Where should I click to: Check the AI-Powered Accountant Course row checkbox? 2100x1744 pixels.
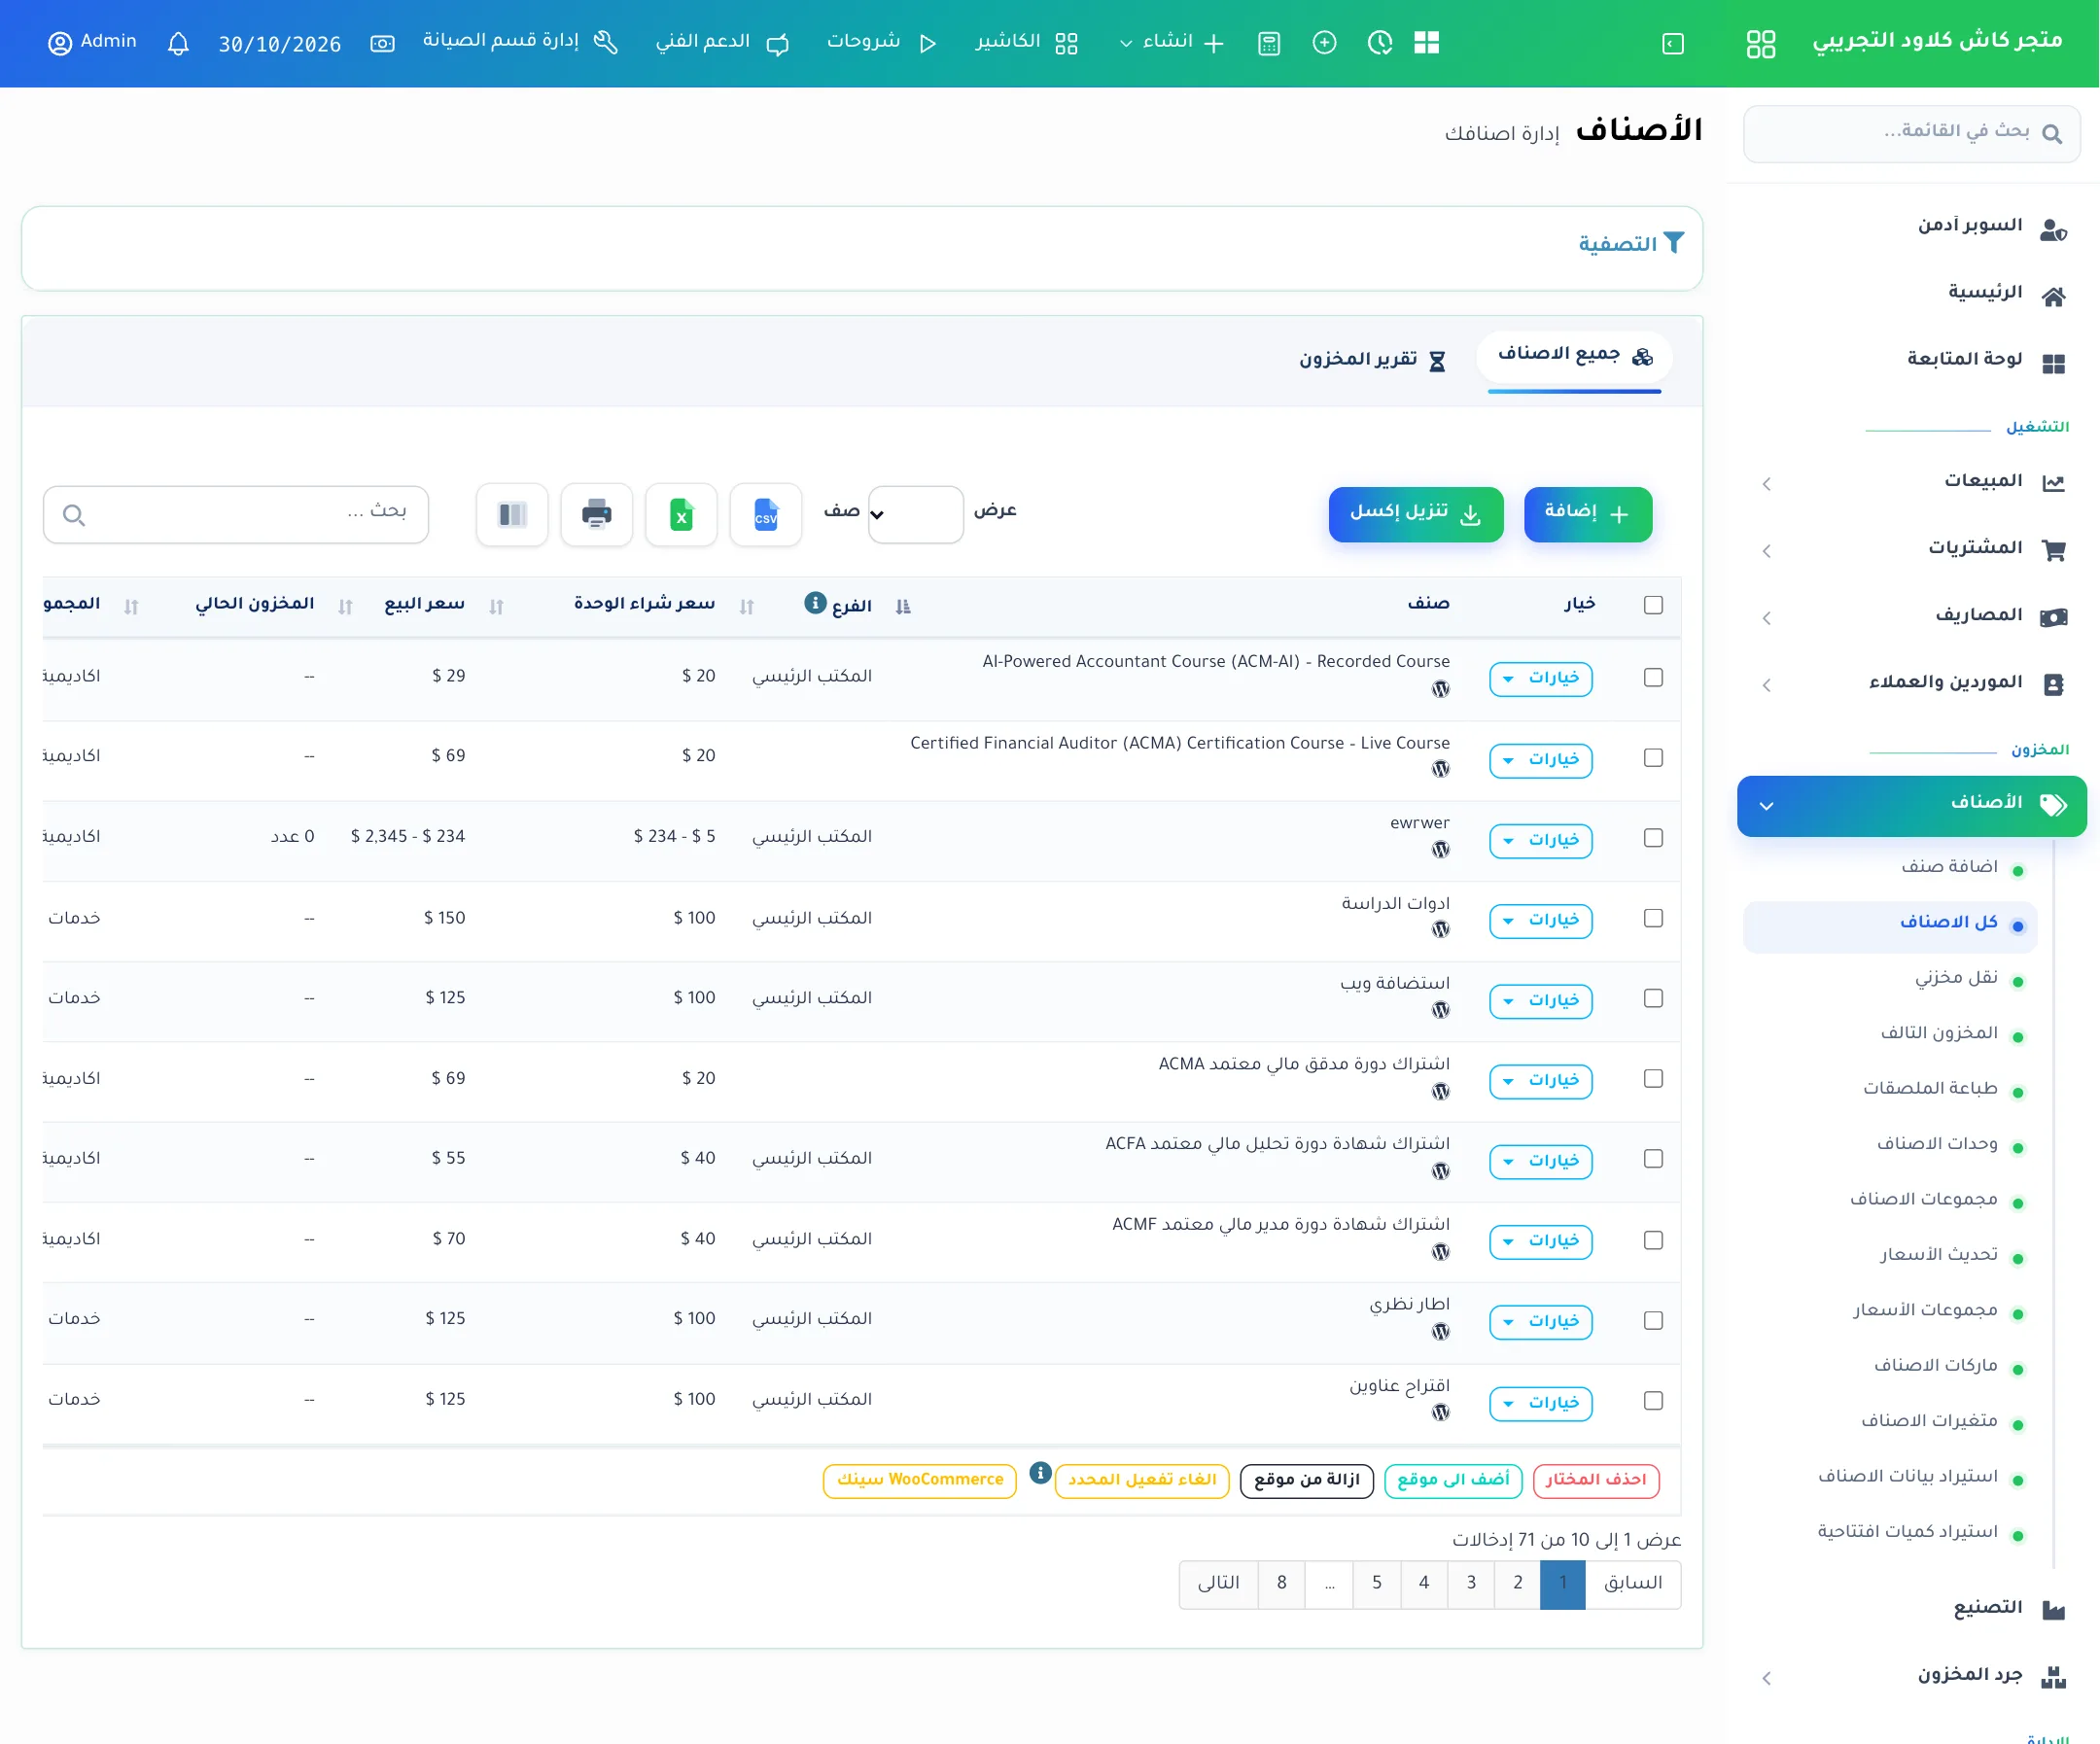pyautogui.click(x=1653, y=677)
